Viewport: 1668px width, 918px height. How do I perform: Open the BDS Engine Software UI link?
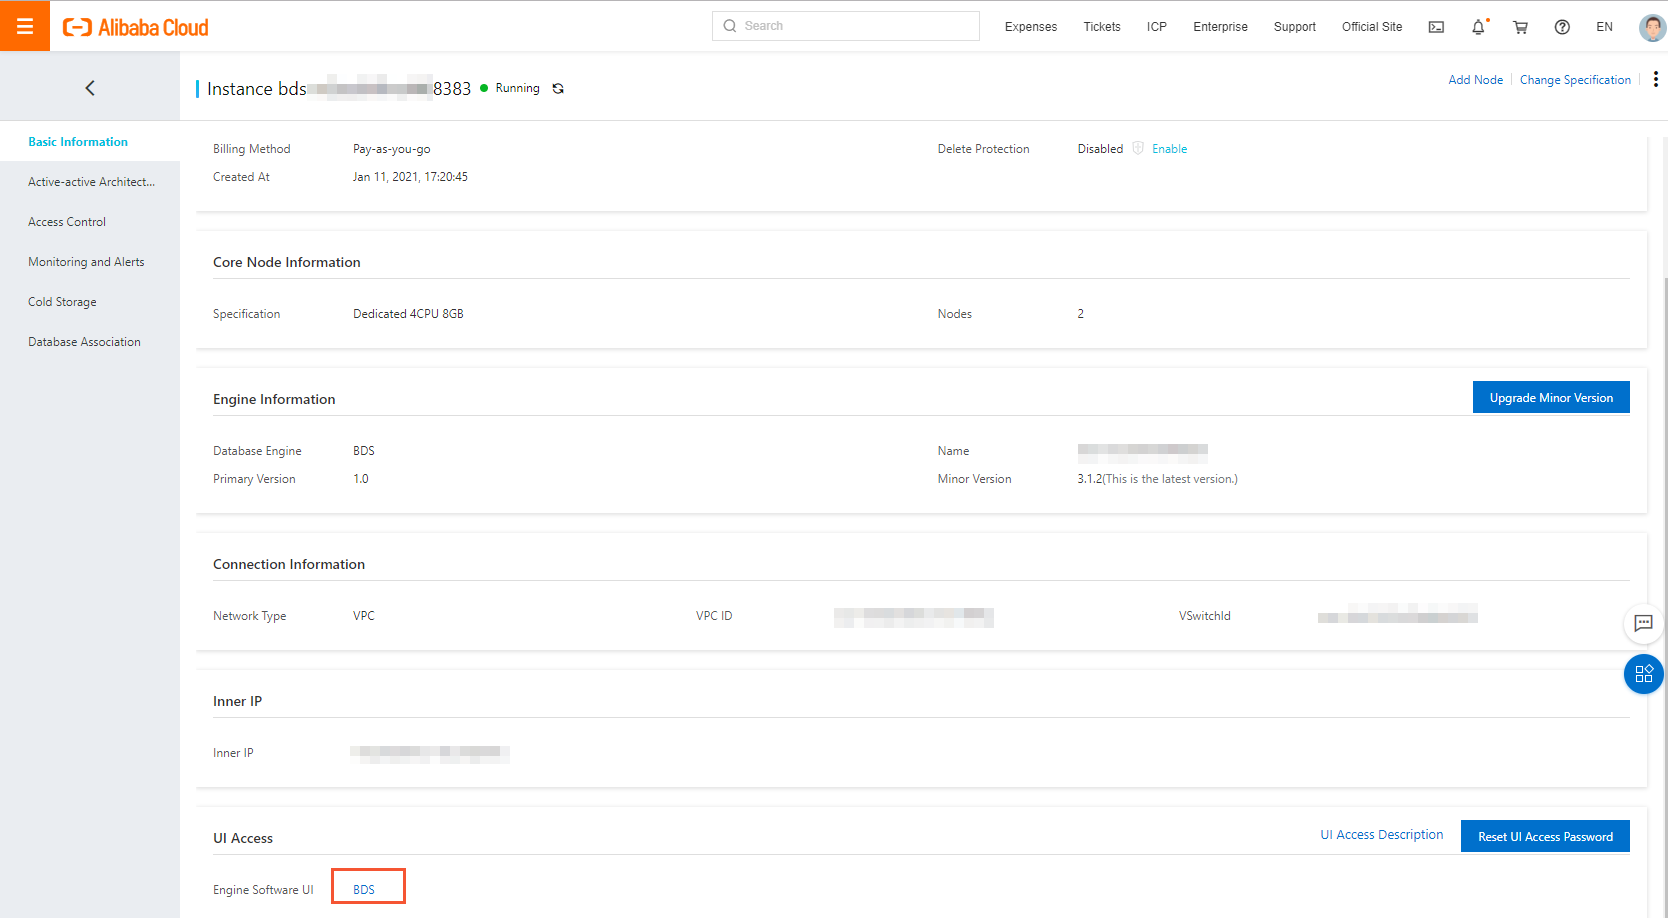click(364, 890)
